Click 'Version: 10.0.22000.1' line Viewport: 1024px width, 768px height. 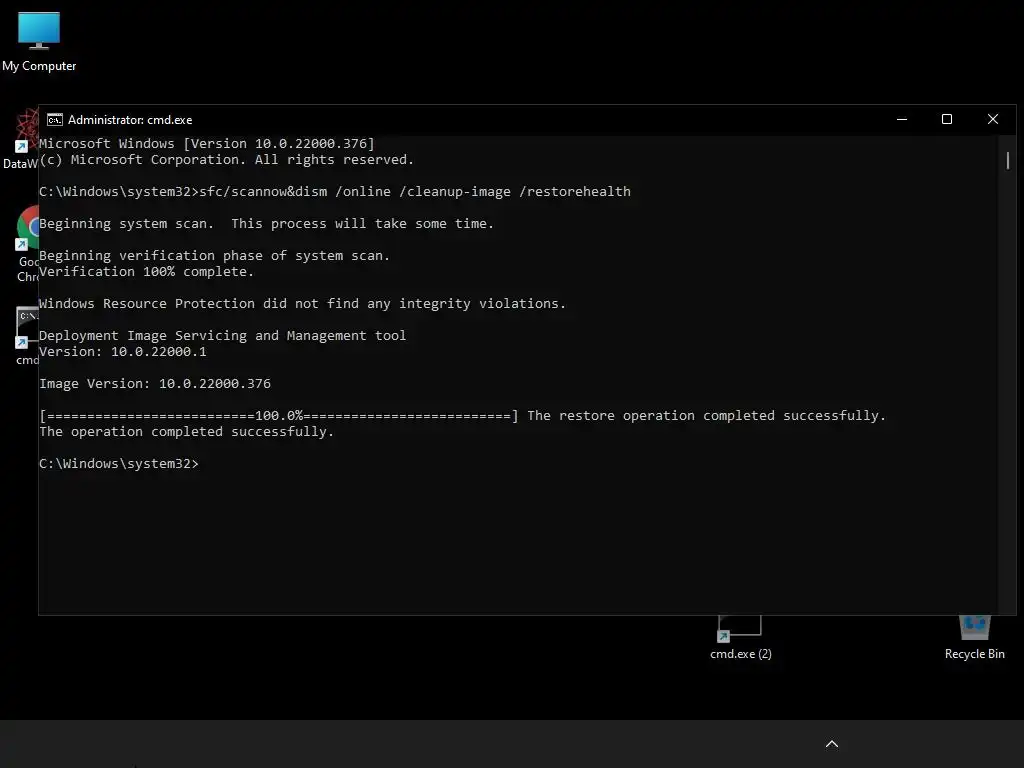(123, 351)
